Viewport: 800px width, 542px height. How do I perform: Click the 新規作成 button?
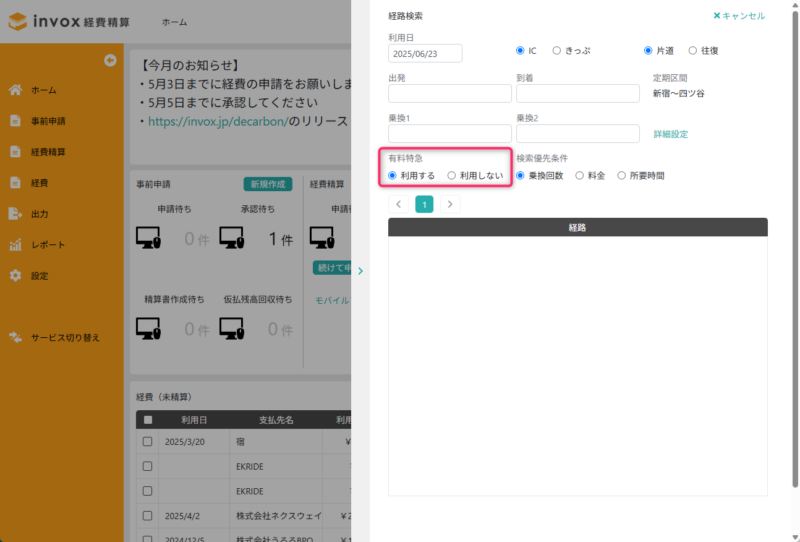[268, 184]
